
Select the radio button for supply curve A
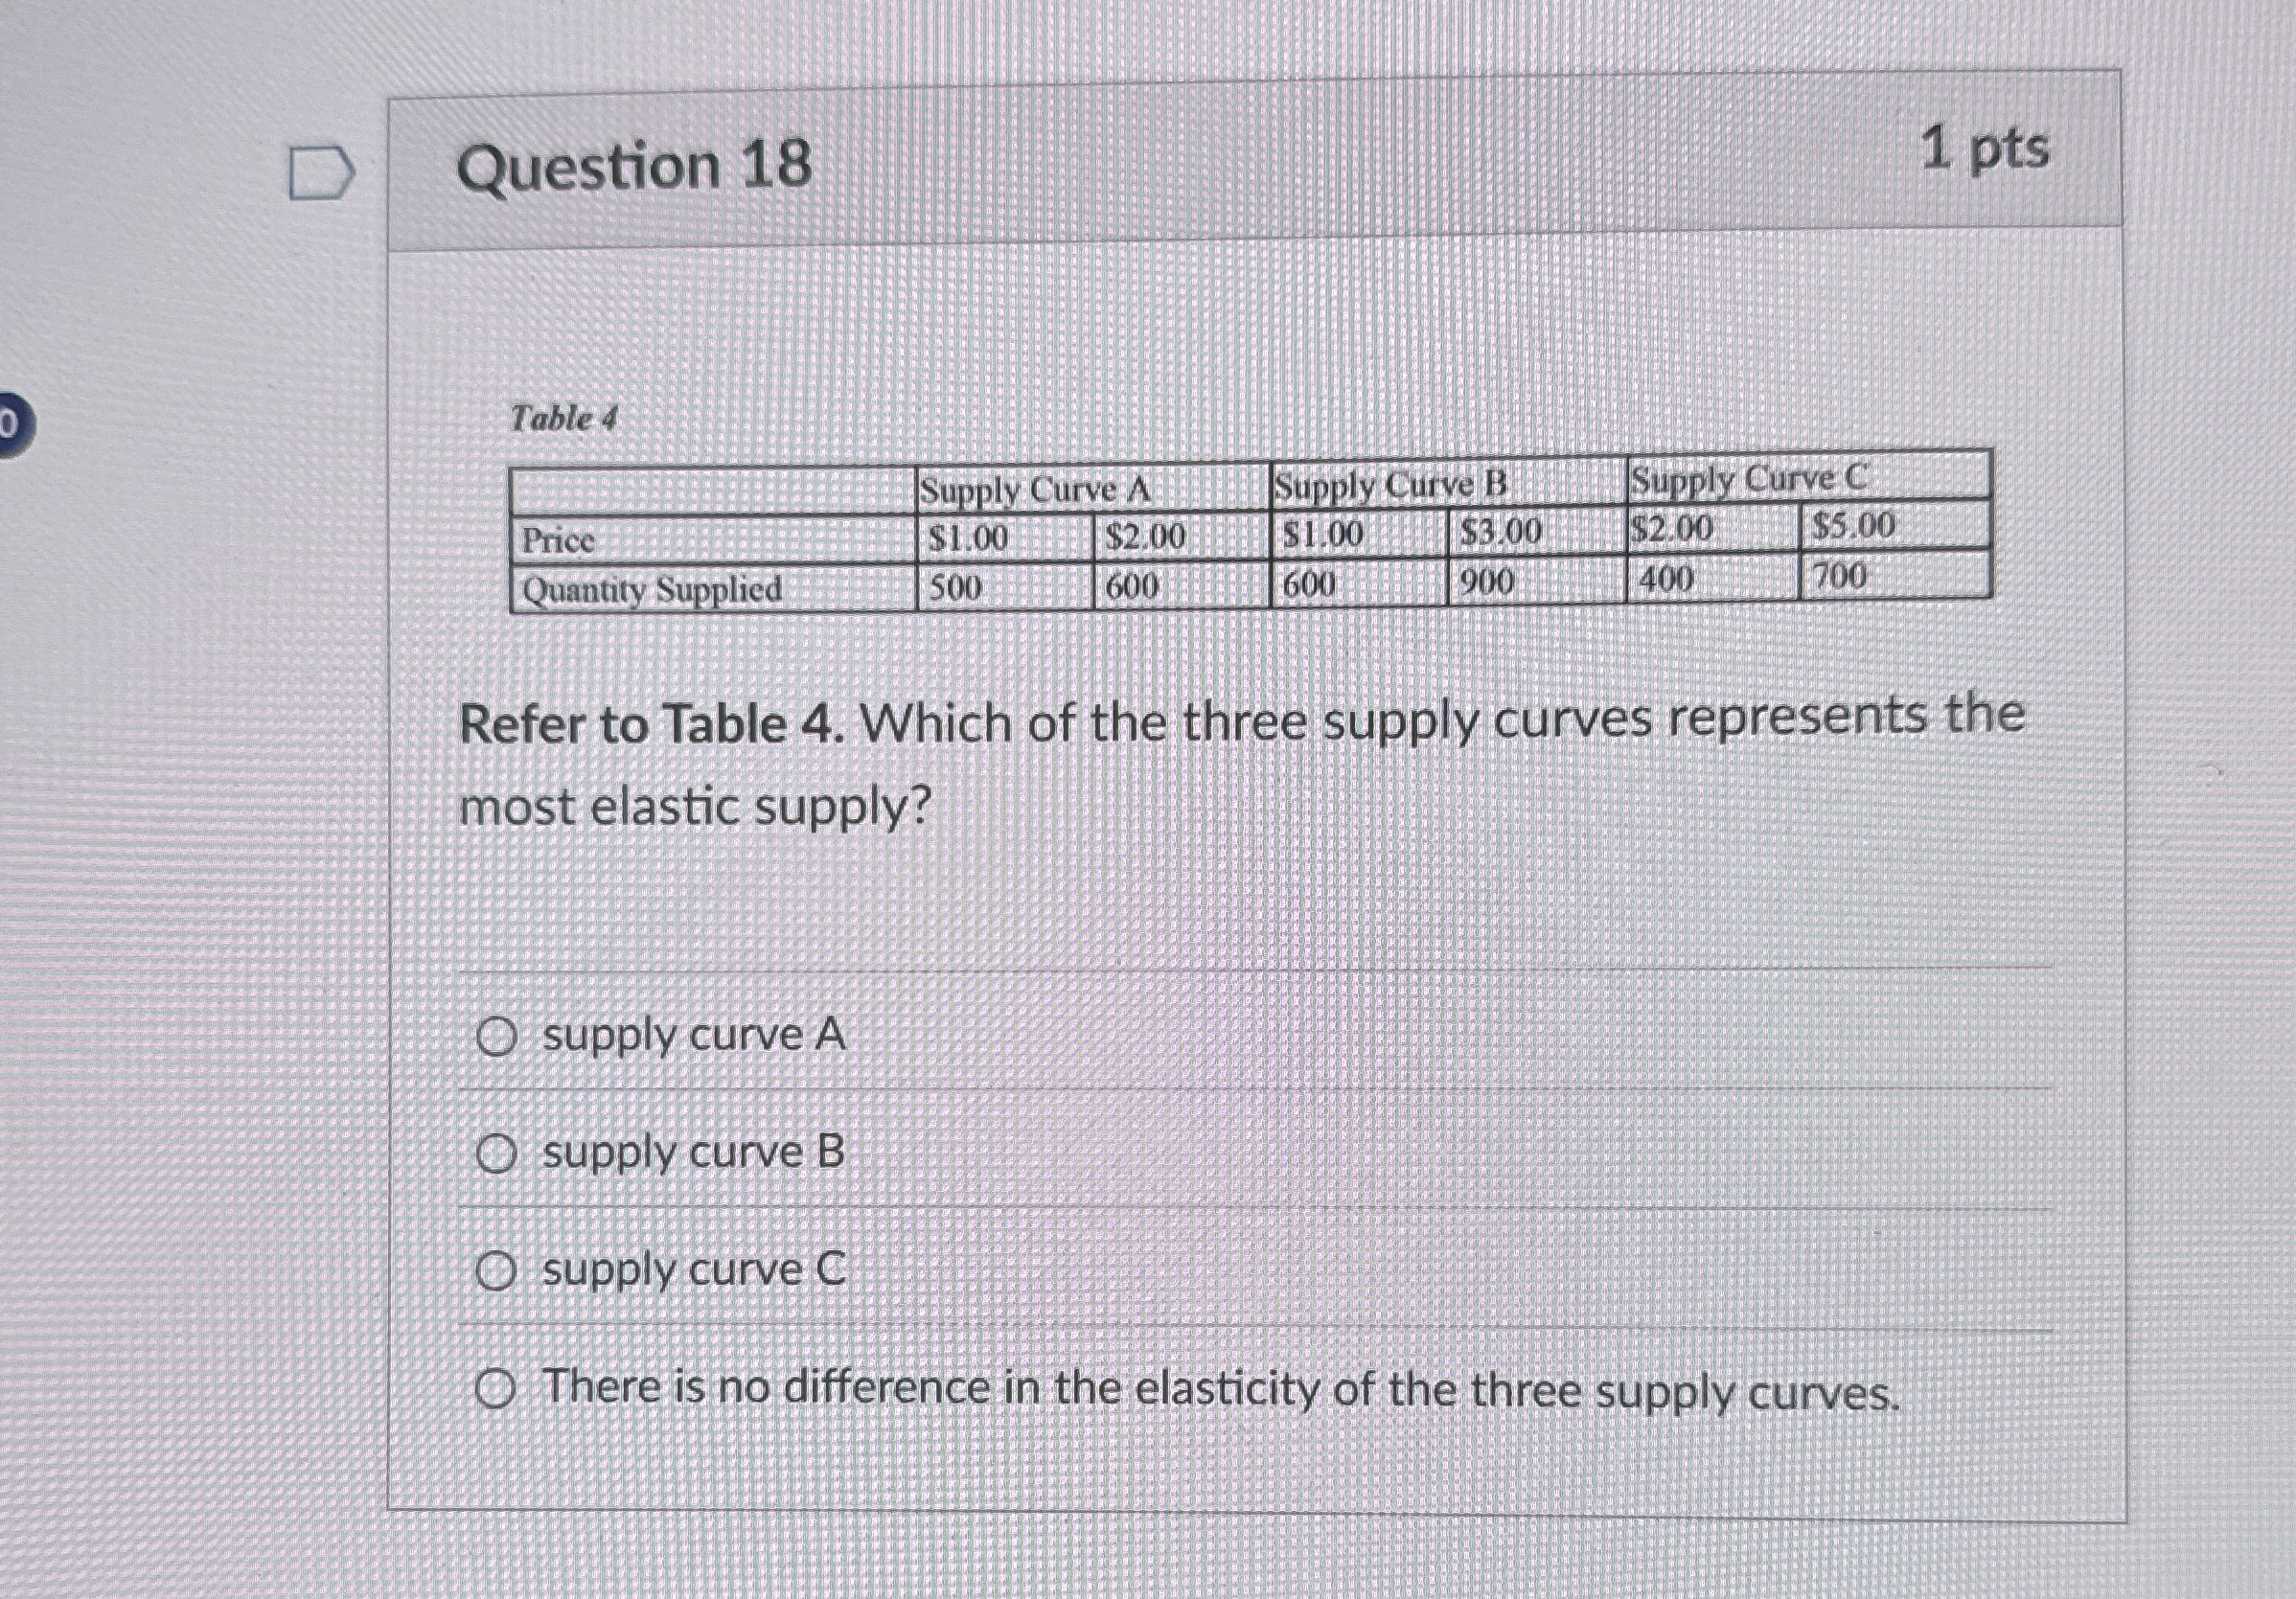(497, 1038)
